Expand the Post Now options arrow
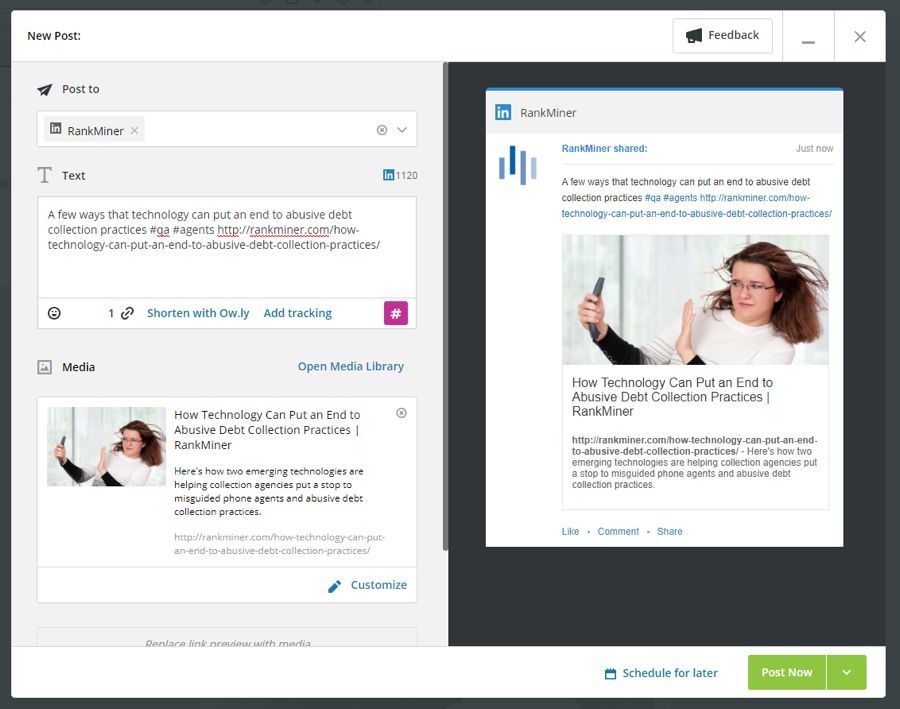Viewport: 900px width, 709px height. [847, 672]
